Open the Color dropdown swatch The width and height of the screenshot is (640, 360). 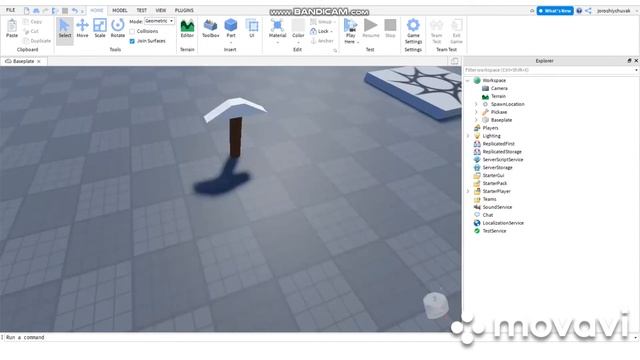click(298, 30)
